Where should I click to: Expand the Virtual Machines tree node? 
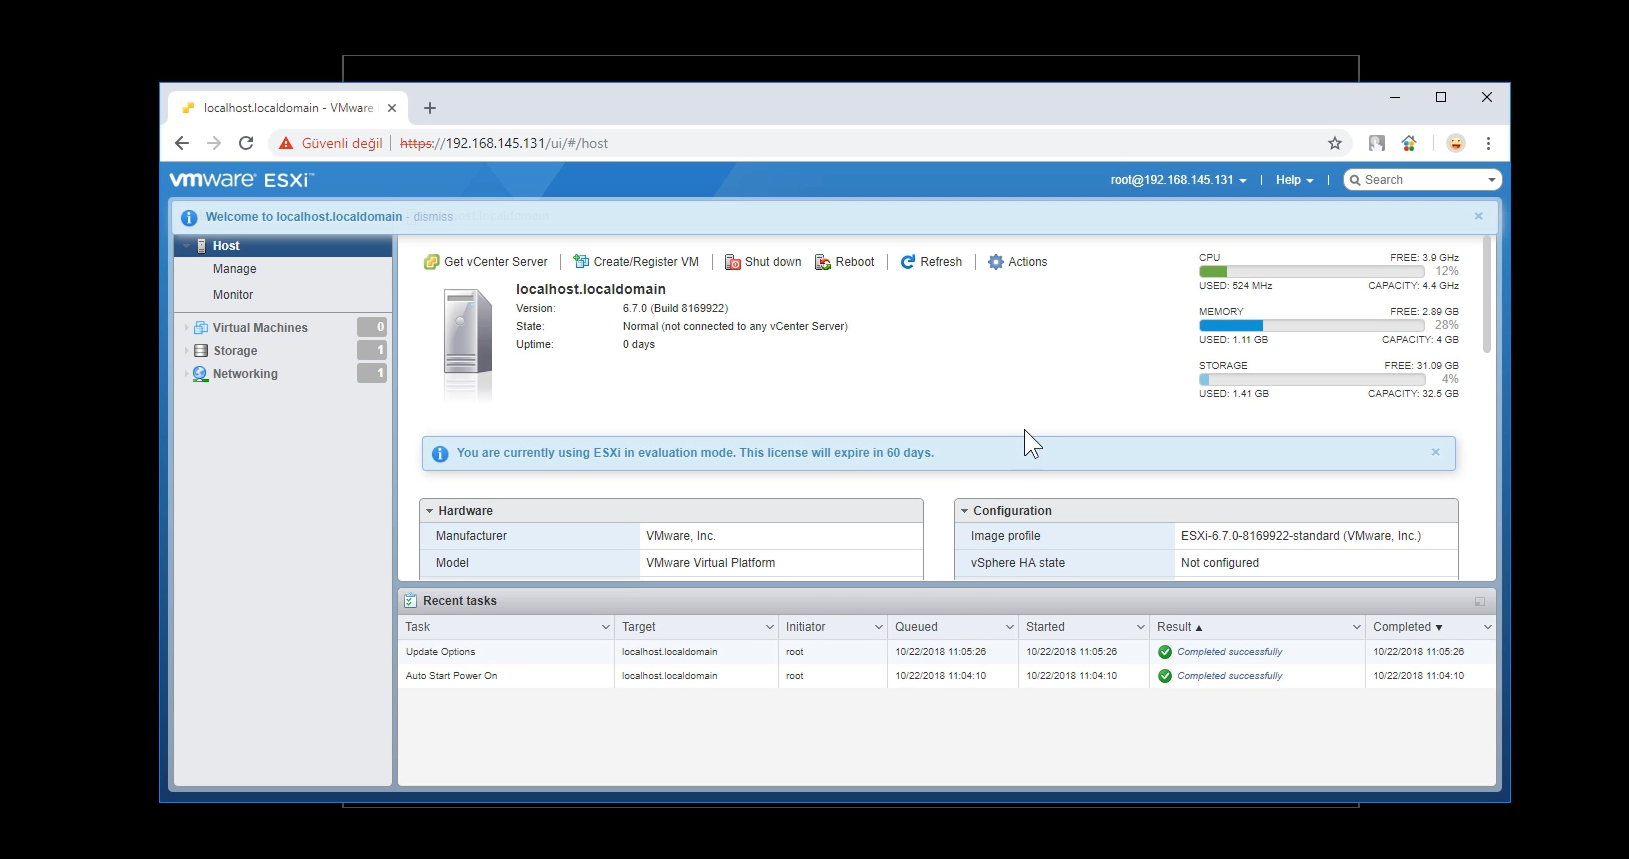(186, 328)
